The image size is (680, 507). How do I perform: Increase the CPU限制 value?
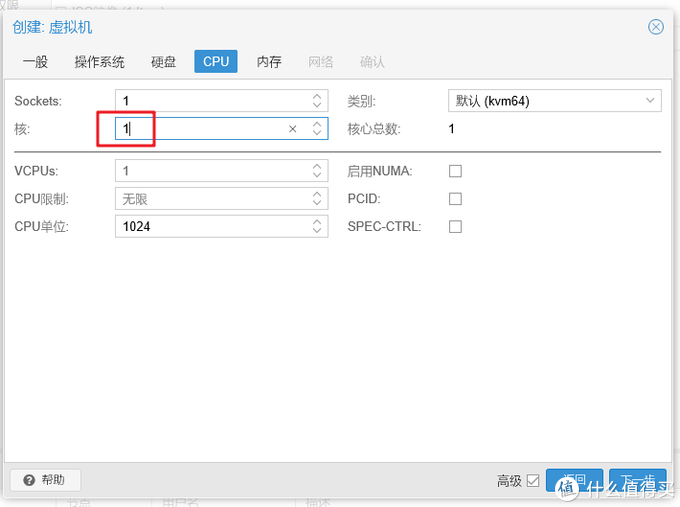coord(317,194)
